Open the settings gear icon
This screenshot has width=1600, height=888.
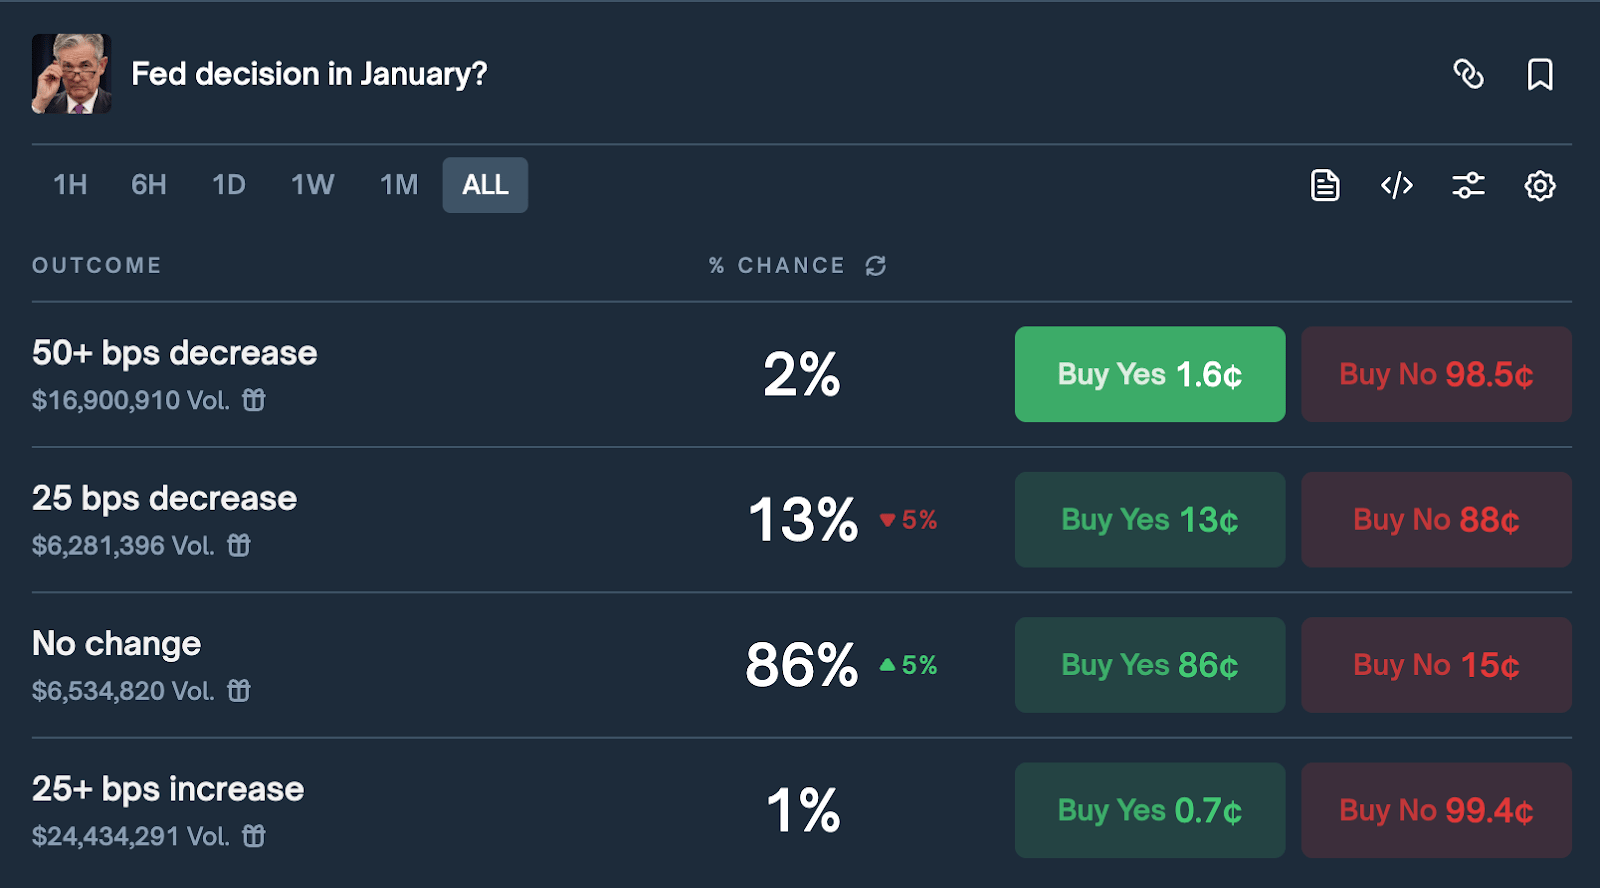[x=1540, y=185]
